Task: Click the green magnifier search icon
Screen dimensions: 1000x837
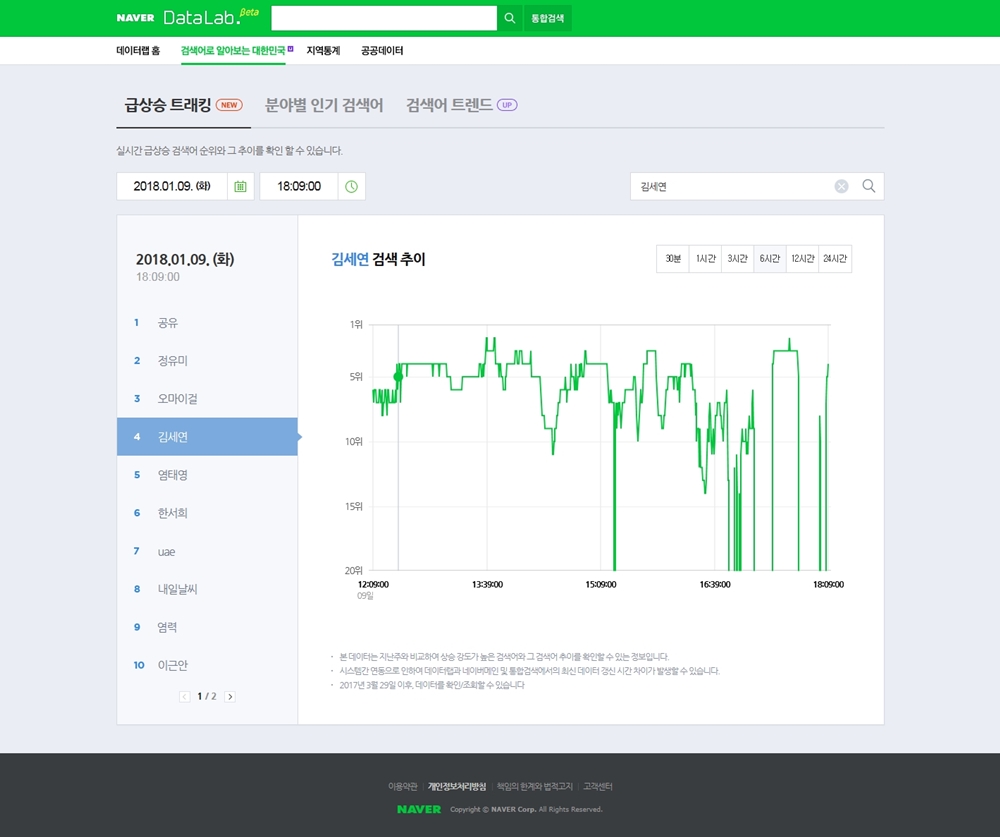Action: coord(510,18)
